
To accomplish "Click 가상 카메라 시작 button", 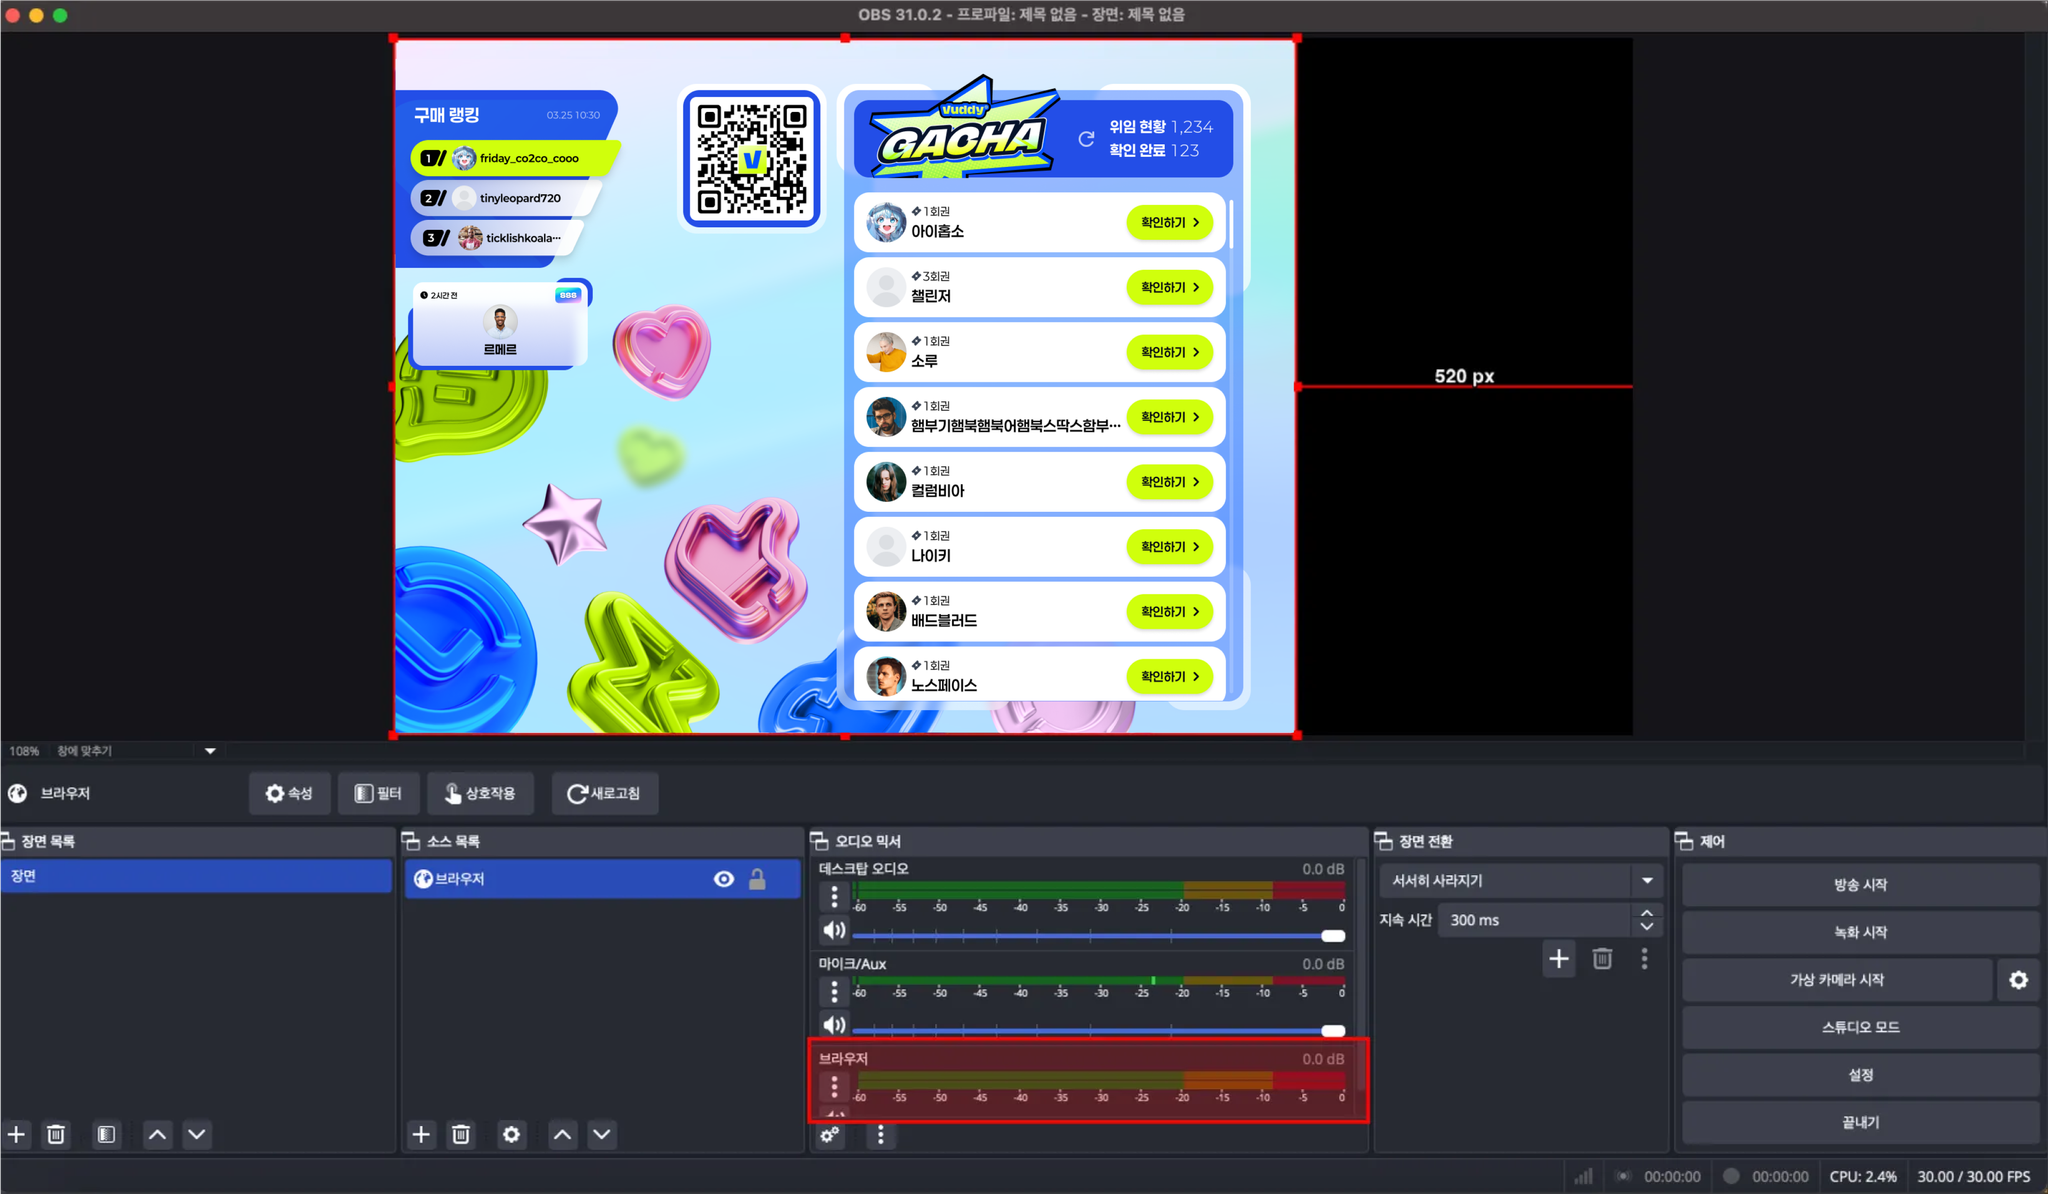I will point(1837,980).
